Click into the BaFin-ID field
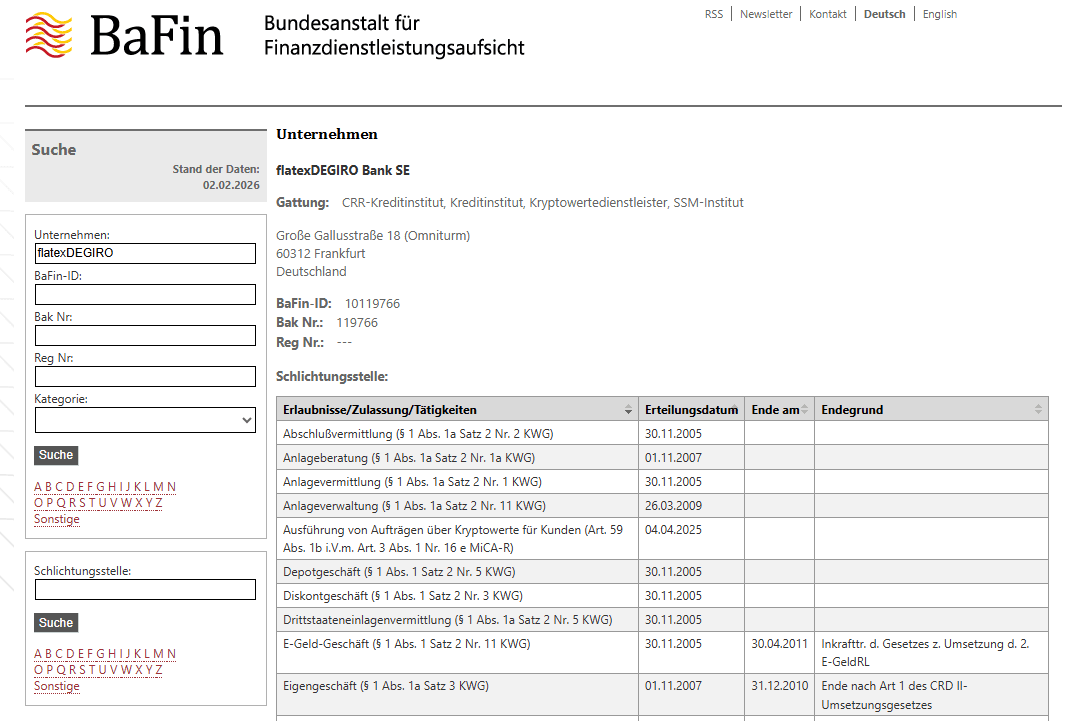The width and height of the screenshot is (1066, 721). (145, 294)
